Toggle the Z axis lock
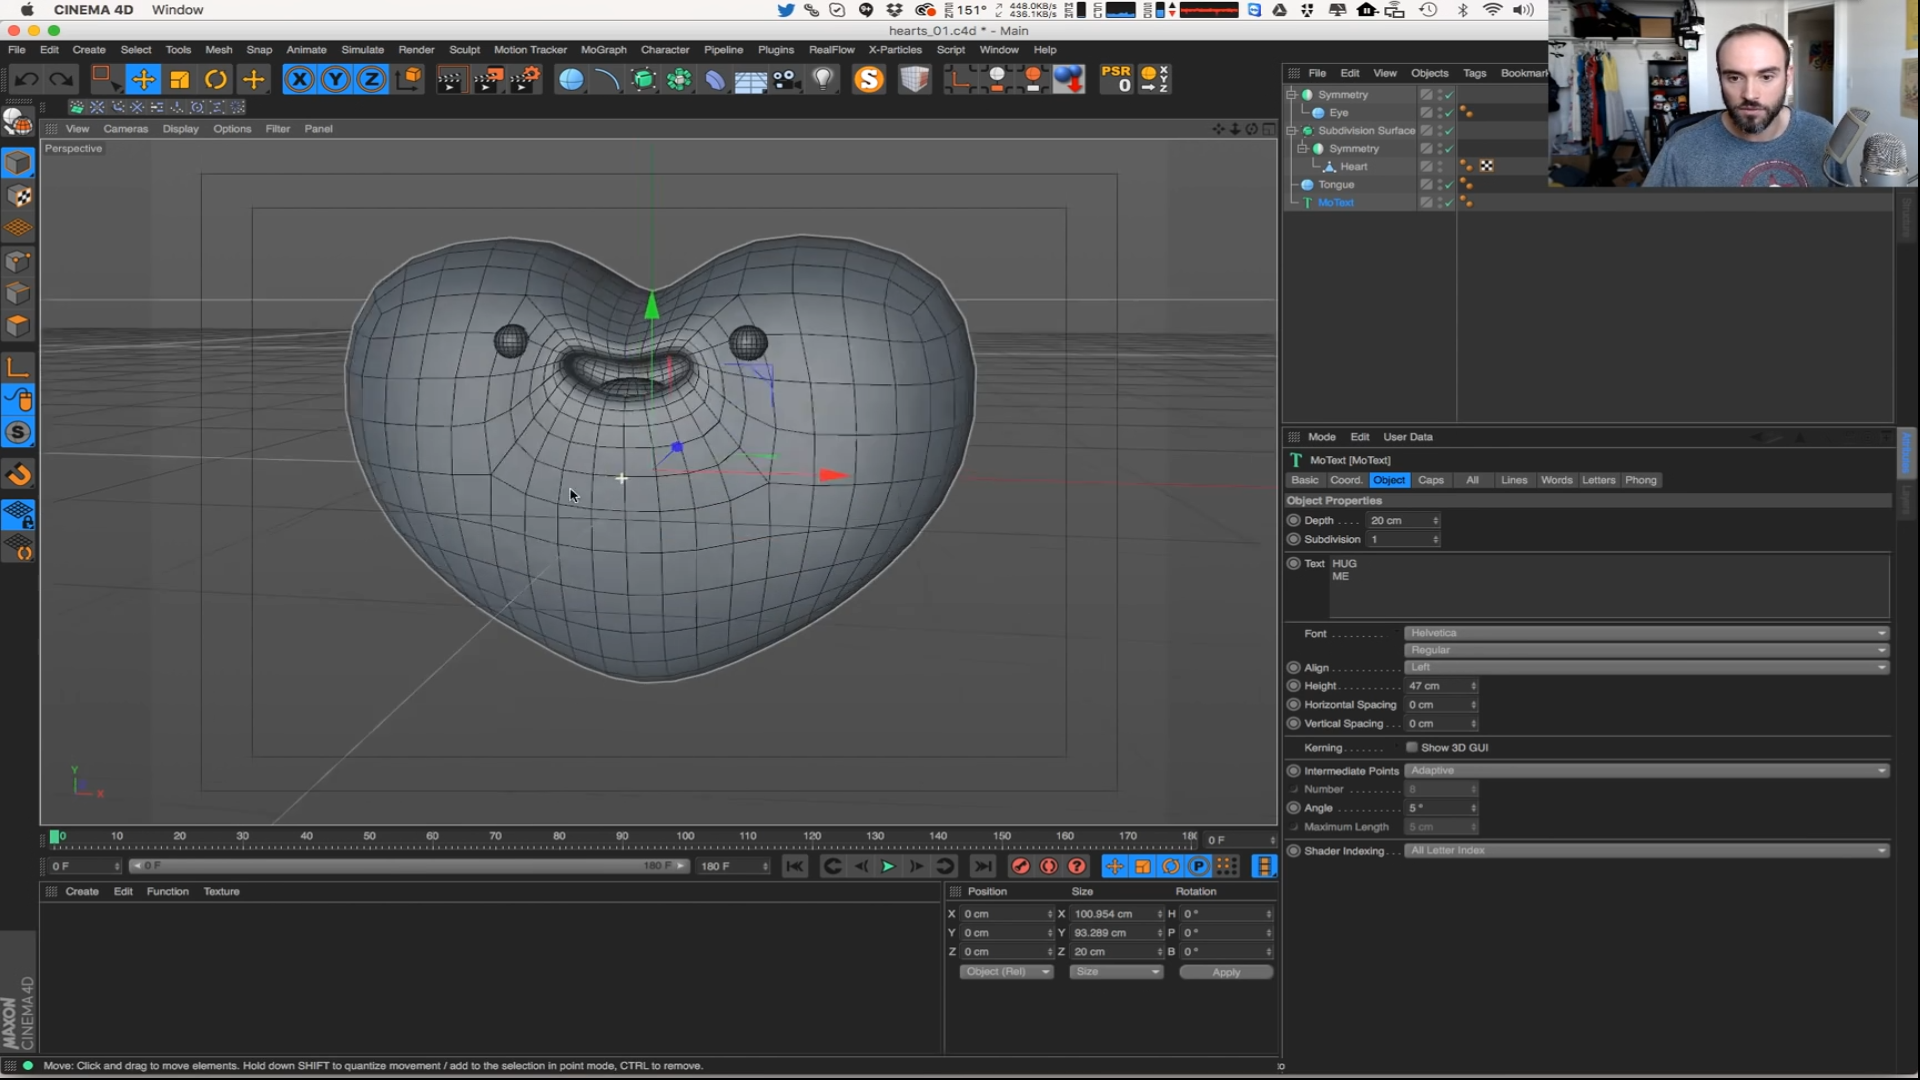 pos(372,80)
